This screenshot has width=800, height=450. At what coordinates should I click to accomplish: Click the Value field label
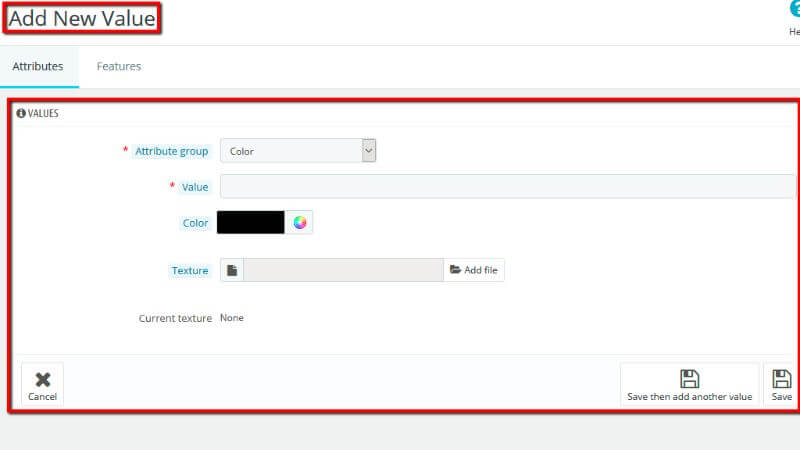195,187
